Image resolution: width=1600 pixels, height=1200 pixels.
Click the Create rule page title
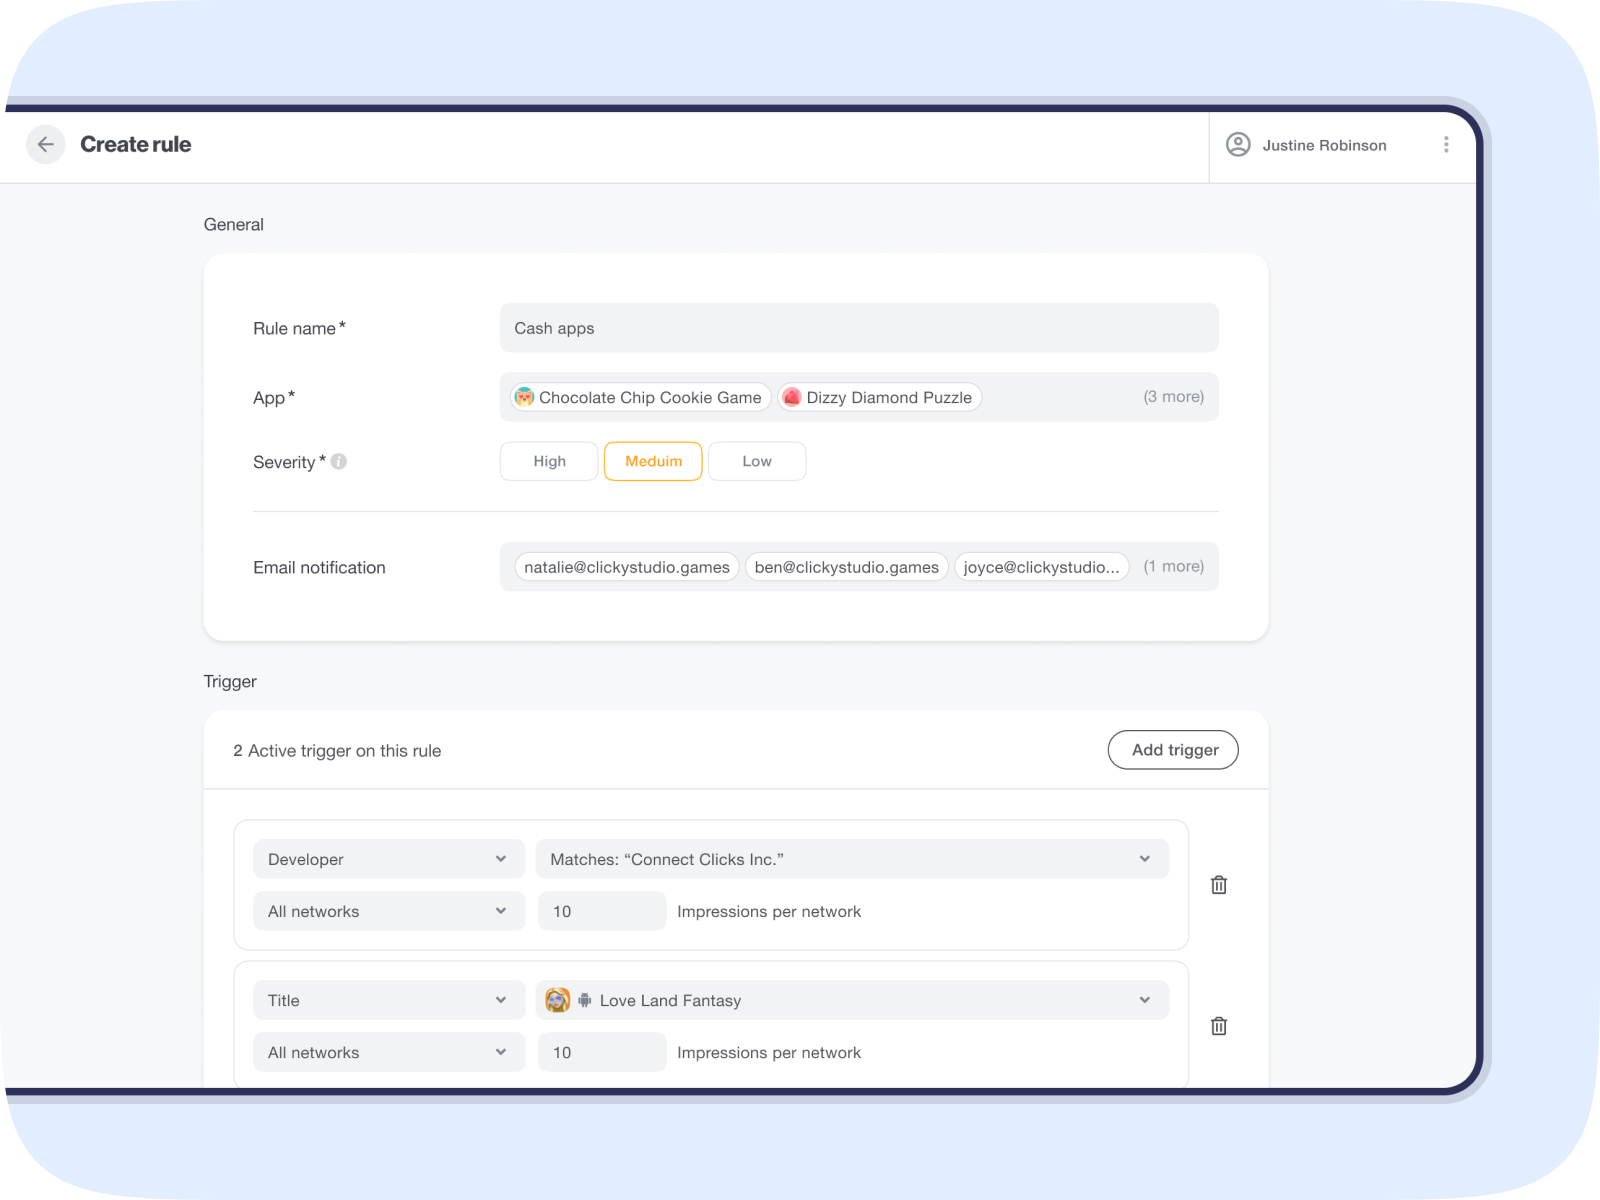(x=136, y=144)
